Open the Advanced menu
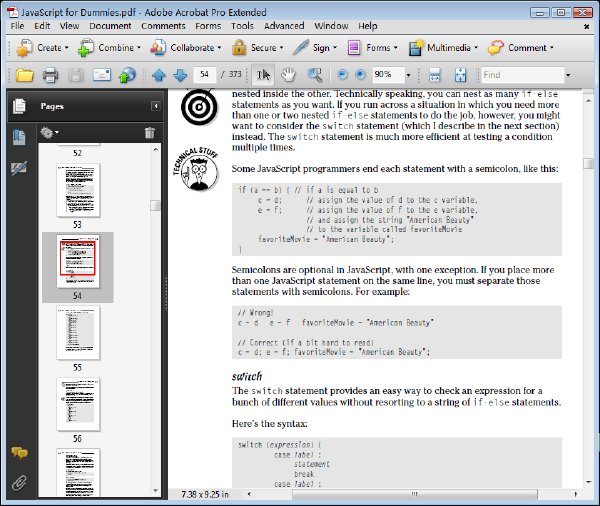600x506 pixels. 284,26
